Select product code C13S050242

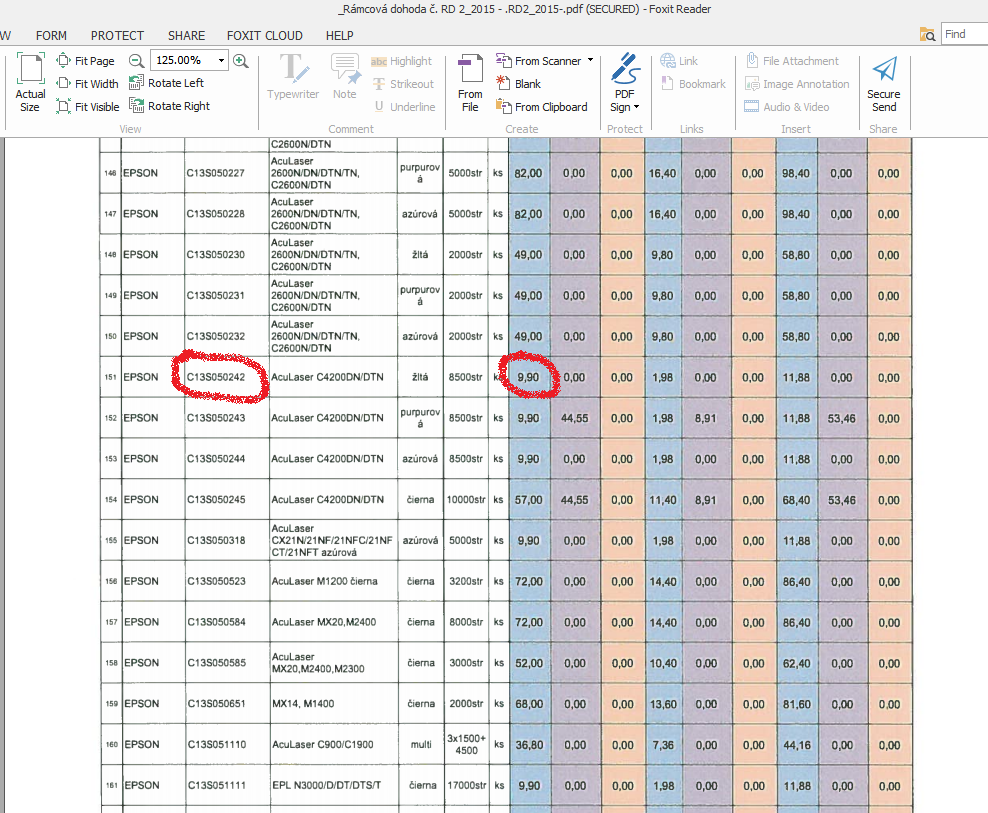215,377
